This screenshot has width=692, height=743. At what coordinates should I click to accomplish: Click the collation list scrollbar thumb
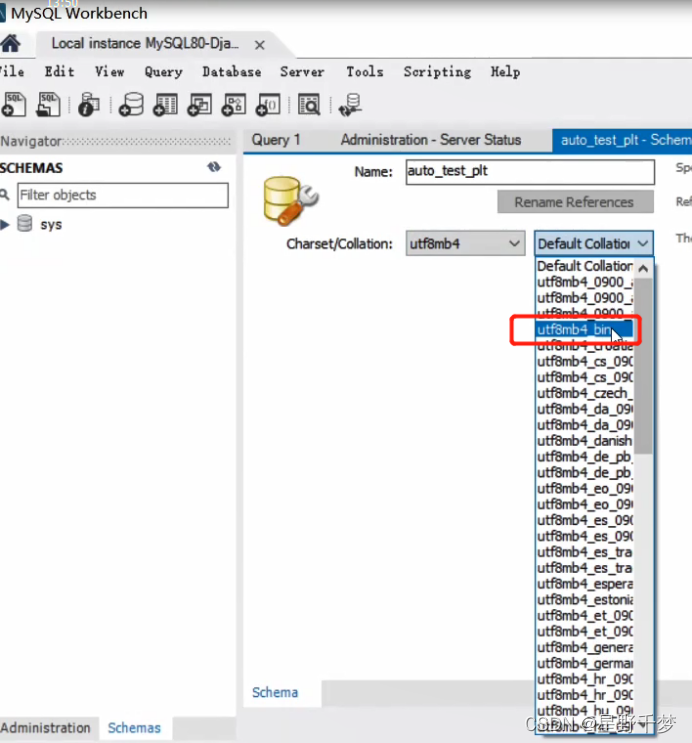click(643, 366)
